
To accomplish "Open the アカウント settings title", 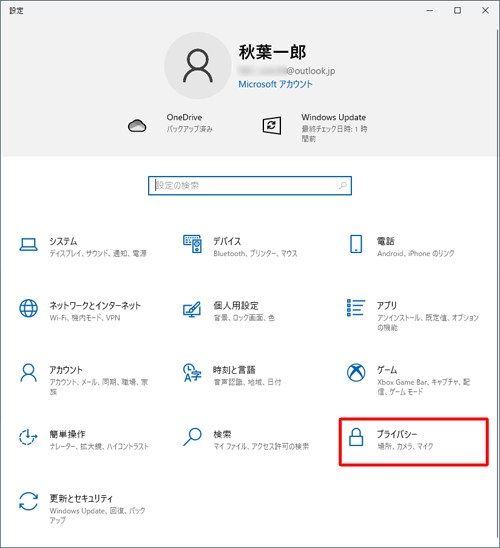I will pos(66,370).
